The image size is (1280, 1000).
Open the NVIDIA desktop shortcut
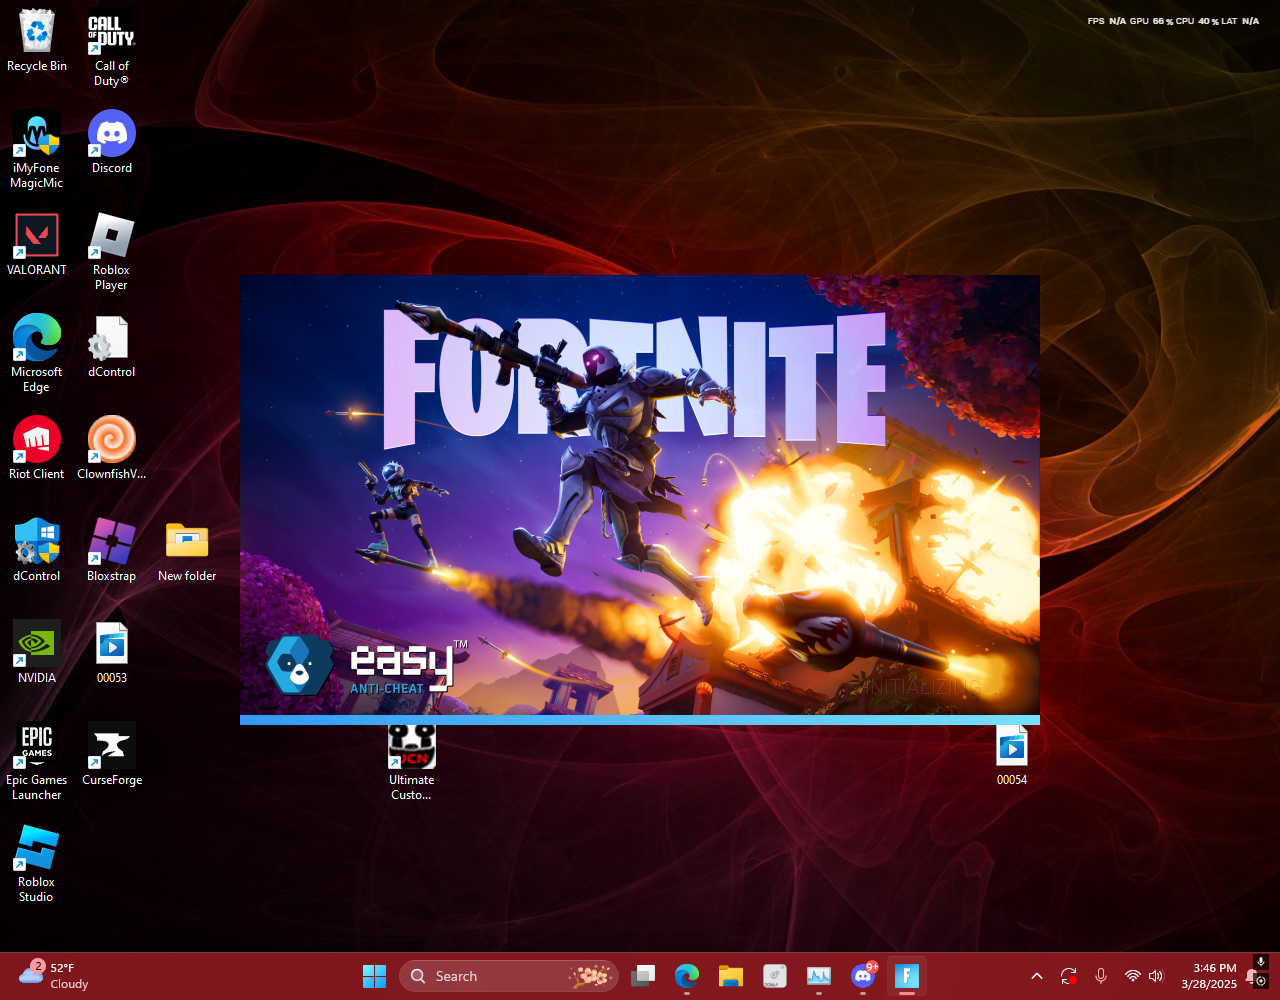click(37, 653)
